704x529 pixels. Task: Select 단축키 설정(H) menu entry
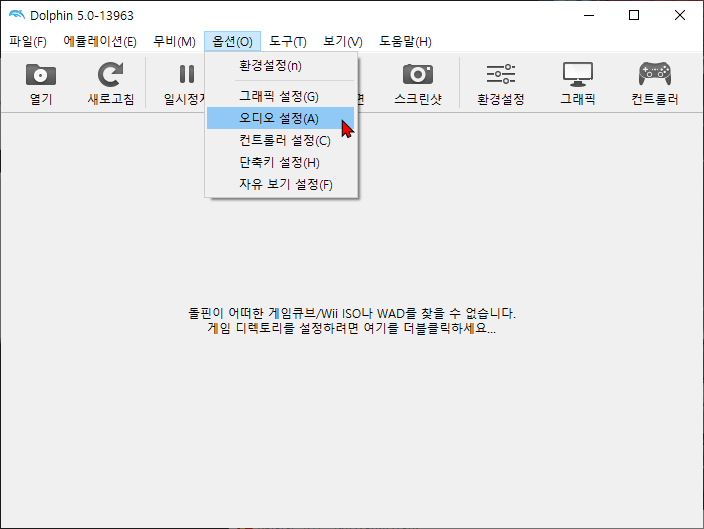coord(281,162)
